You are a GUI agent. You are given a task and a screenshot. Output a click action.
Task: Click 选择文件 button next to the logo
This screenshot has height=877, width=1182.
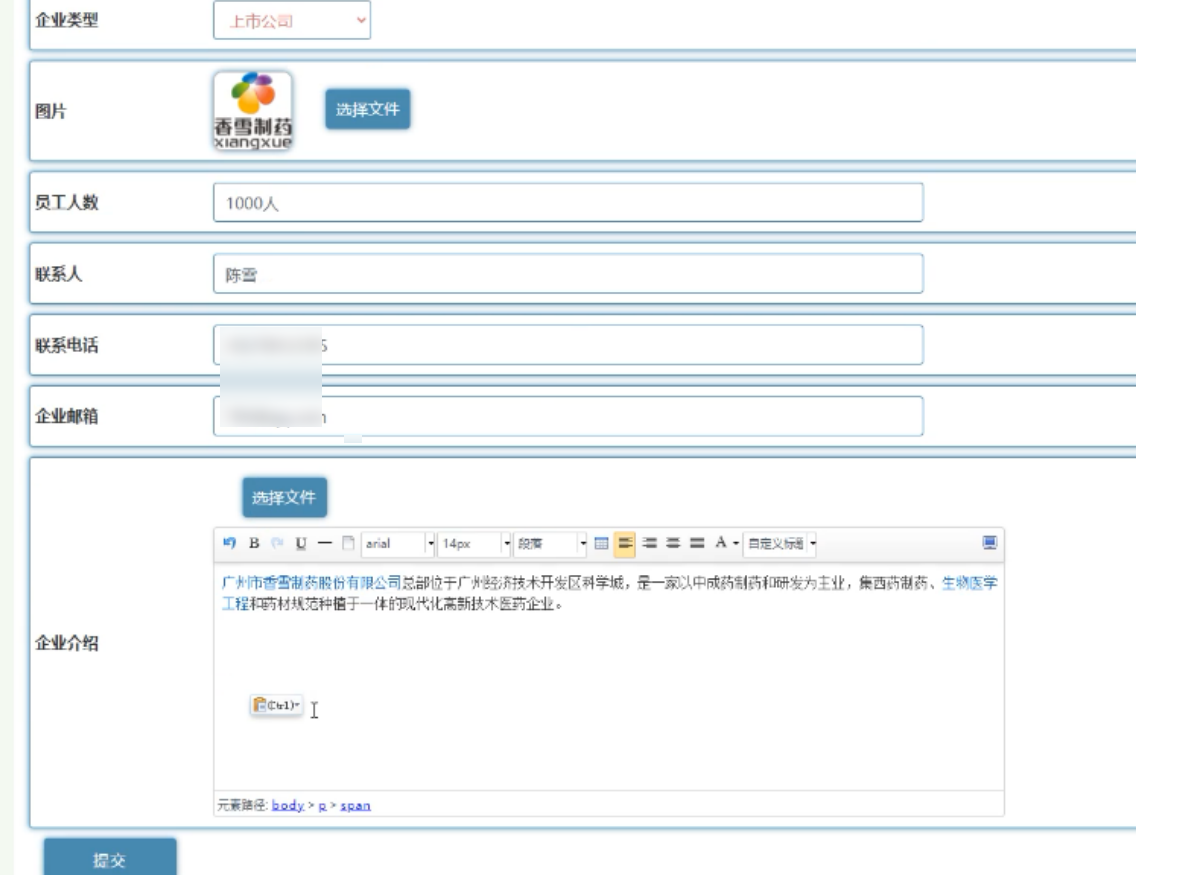367,109
